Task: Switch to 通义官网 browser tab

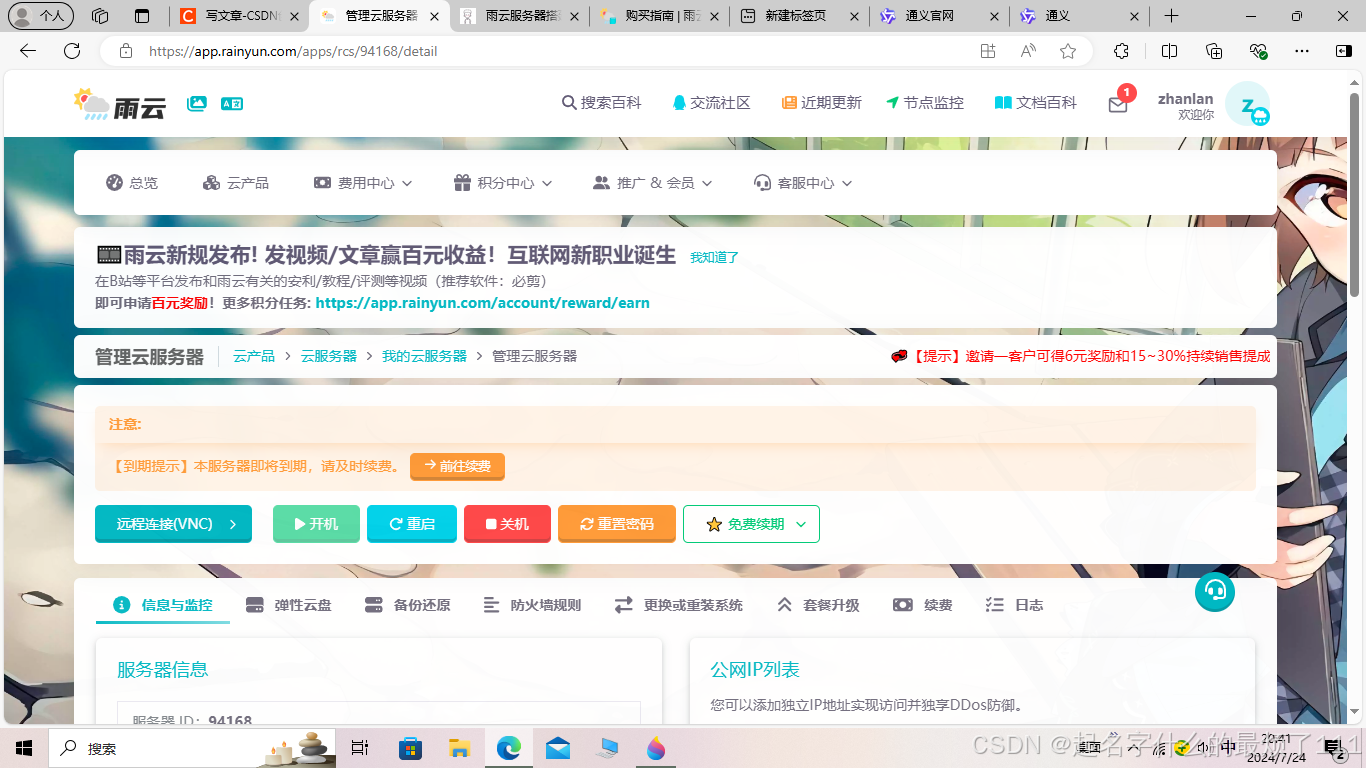Action: tap(938, 16)
